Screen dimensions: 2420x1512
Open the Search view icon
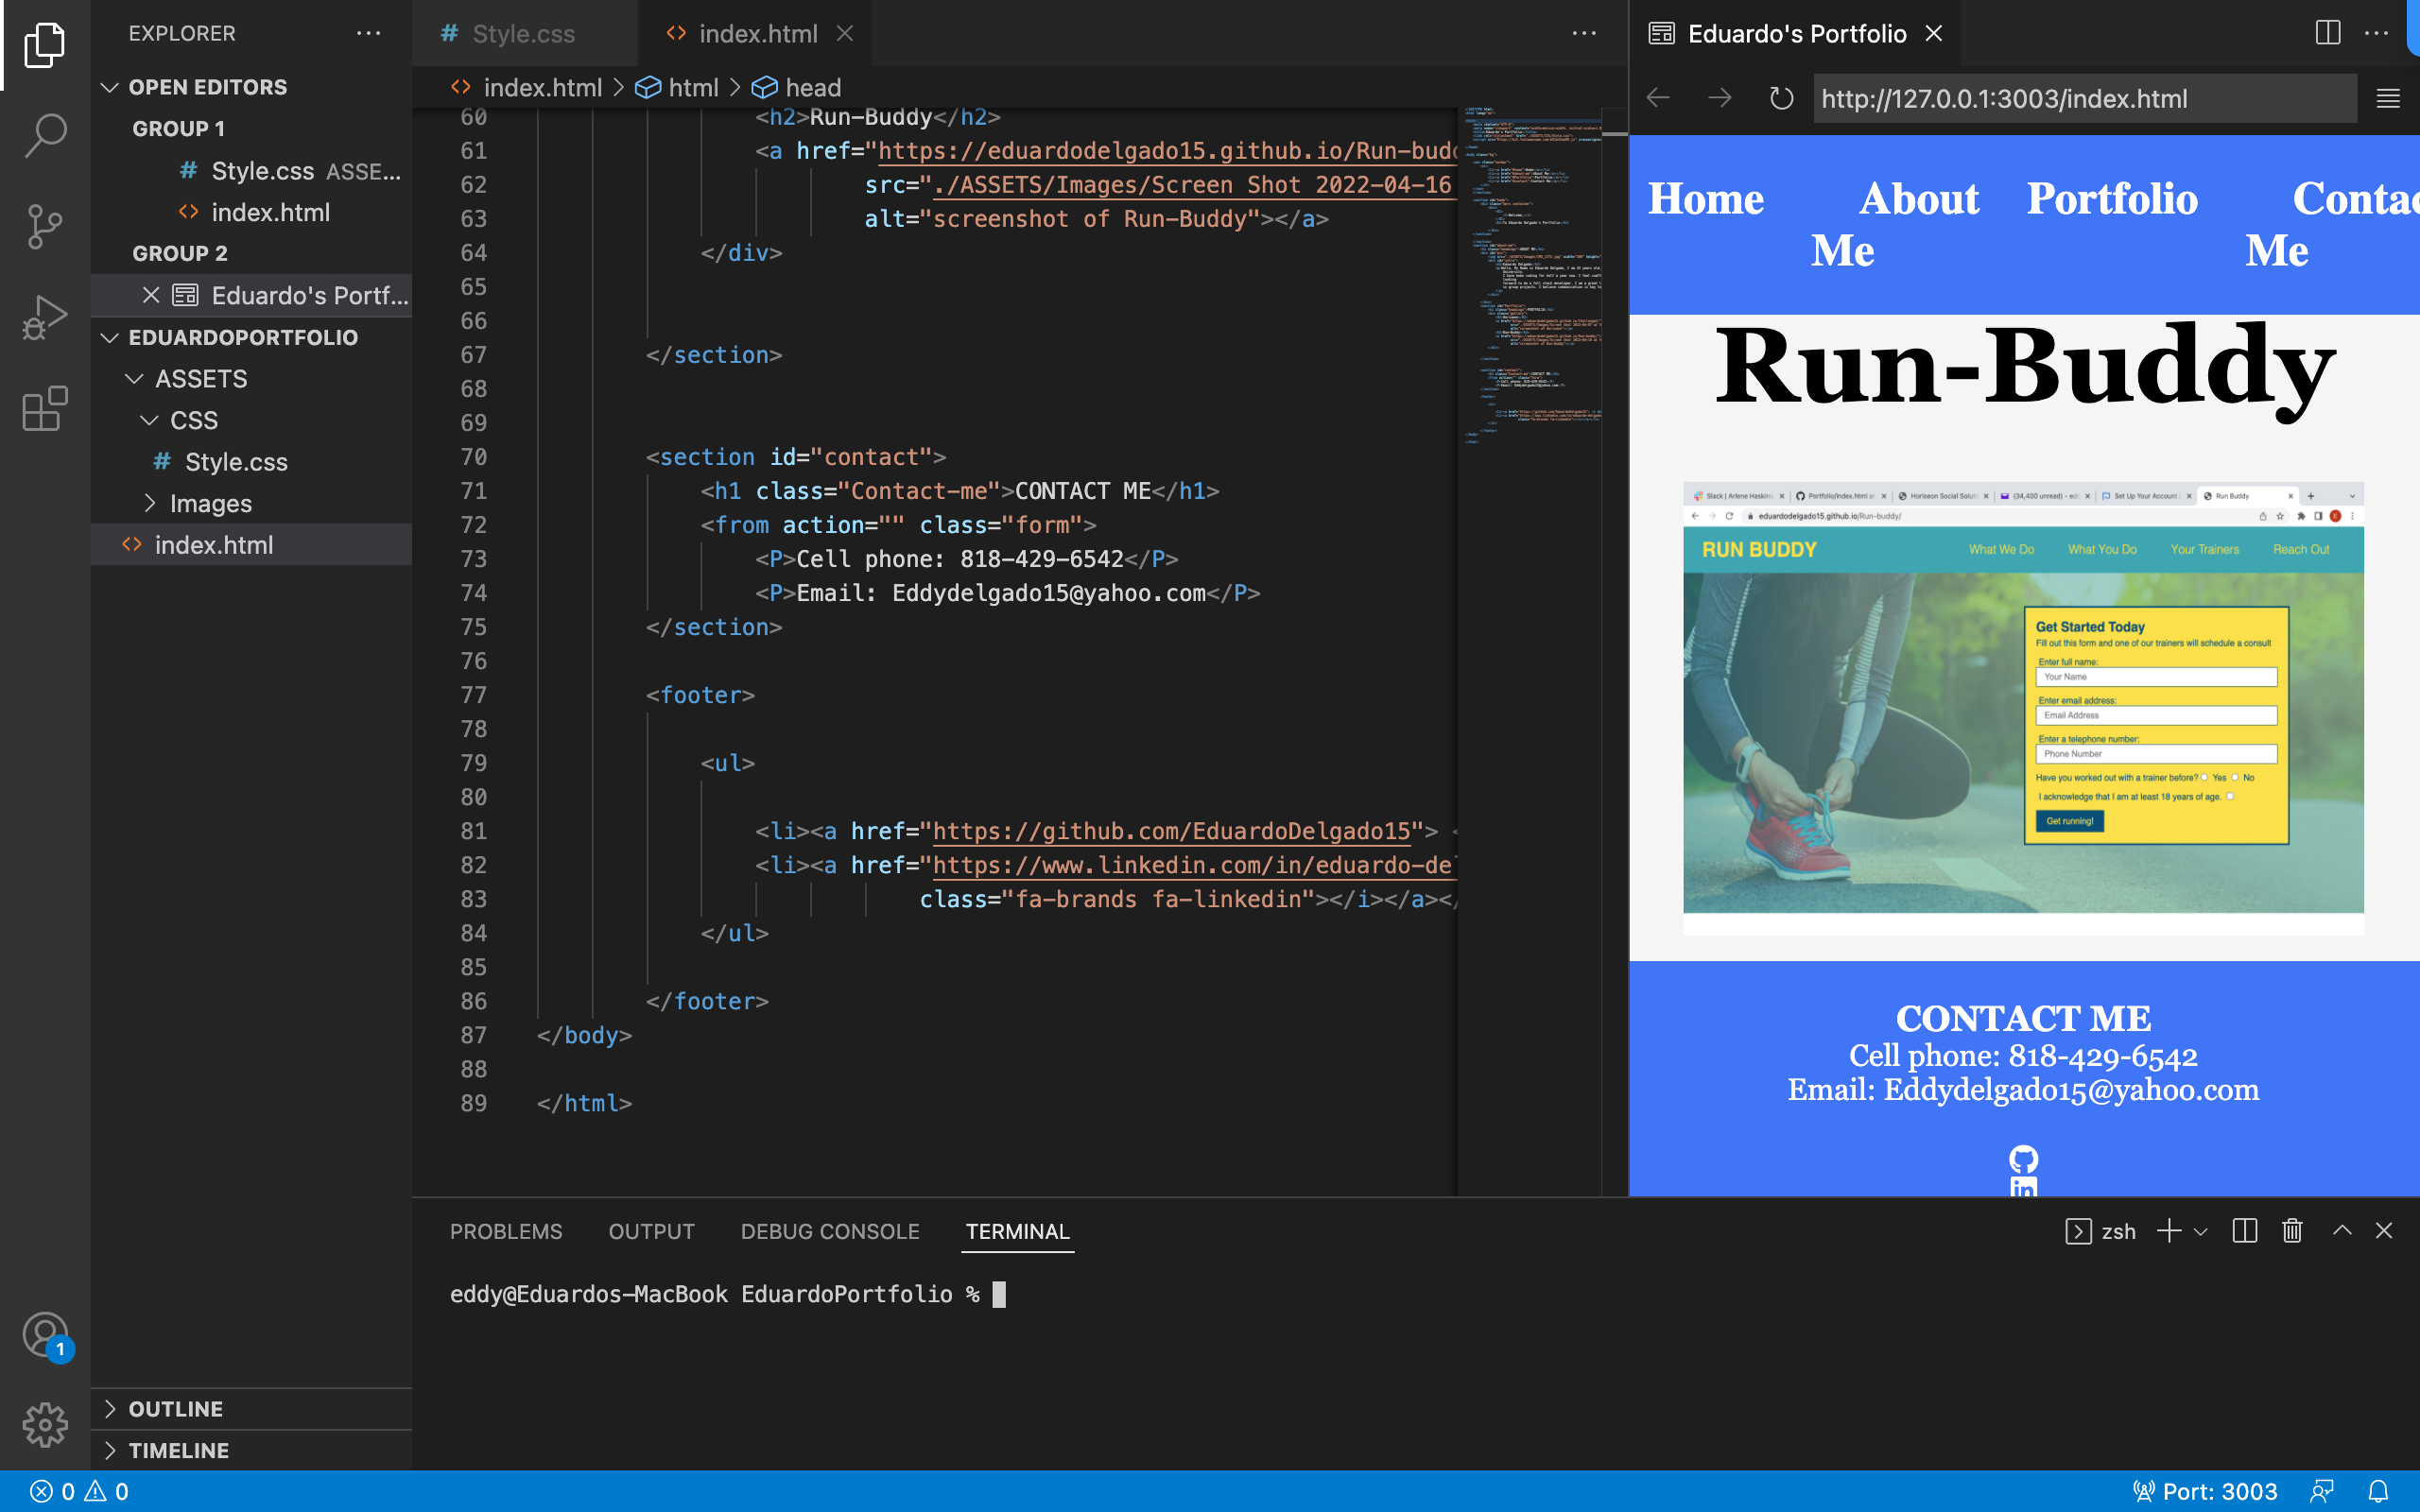pyautogui.click(x=45, y=135)
